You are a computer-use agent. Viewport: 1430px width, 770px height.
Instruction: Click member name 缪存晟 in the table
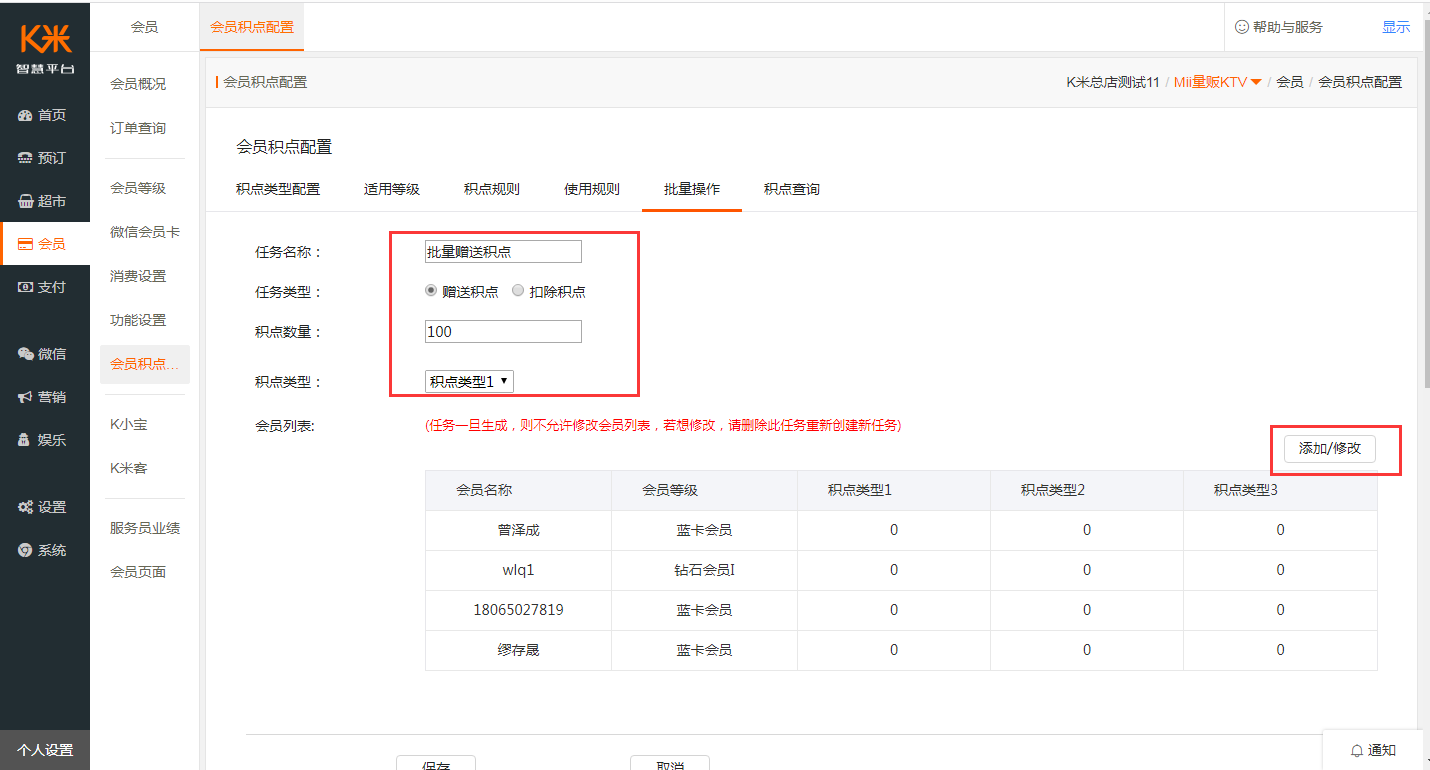[x=518, y=650]
